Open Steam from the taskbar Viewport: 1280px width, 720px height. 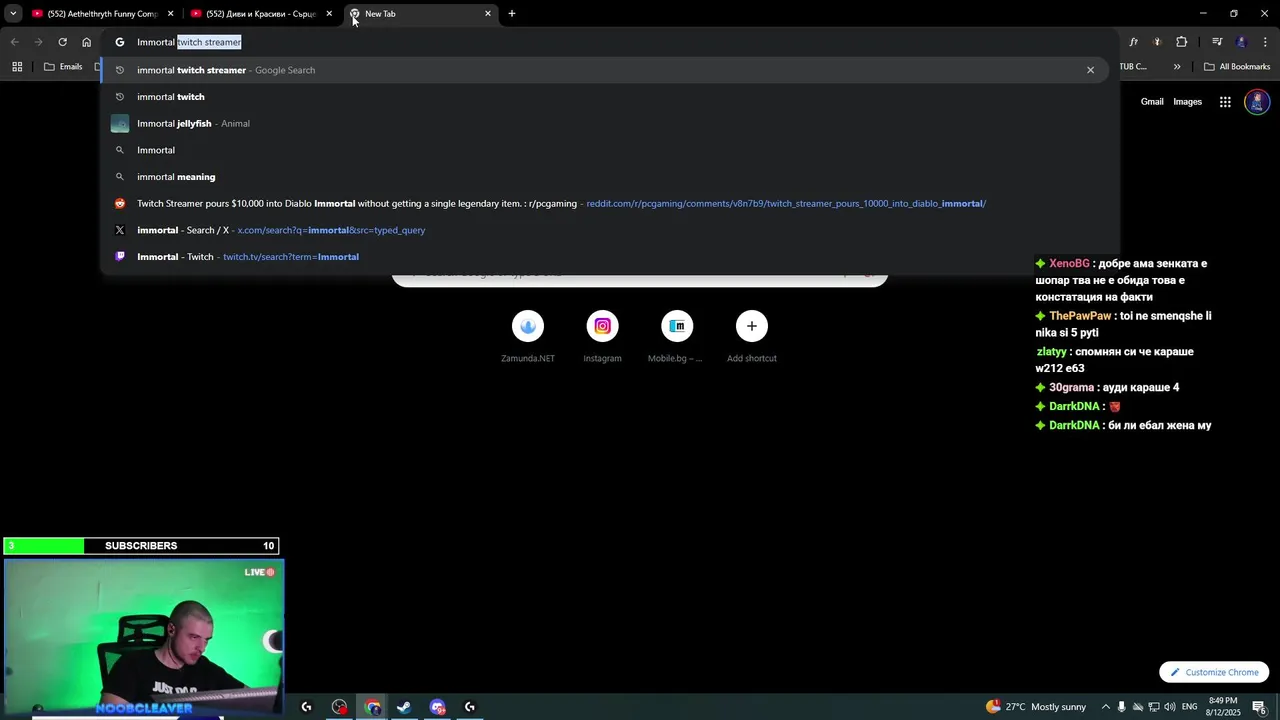click(x=404, y=707)
